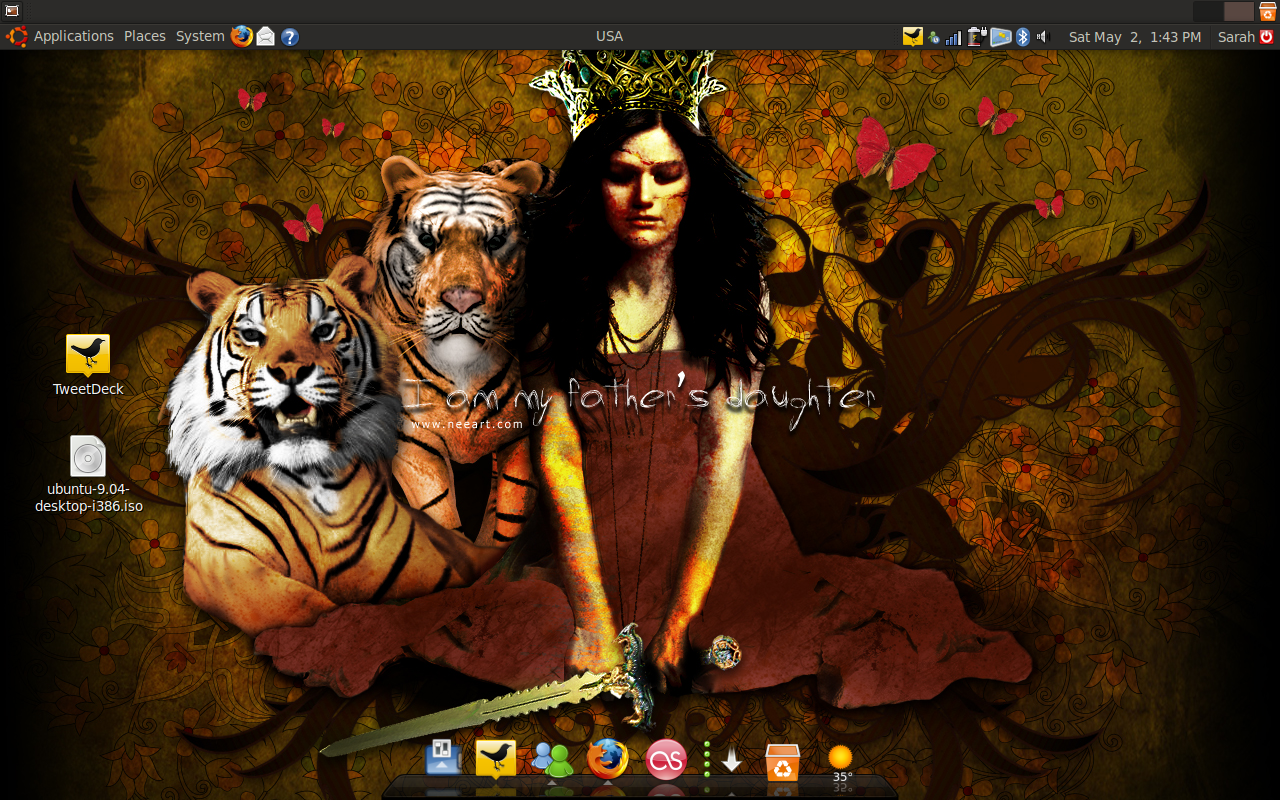Open the weather applet showing 35°

coord(841,763)
